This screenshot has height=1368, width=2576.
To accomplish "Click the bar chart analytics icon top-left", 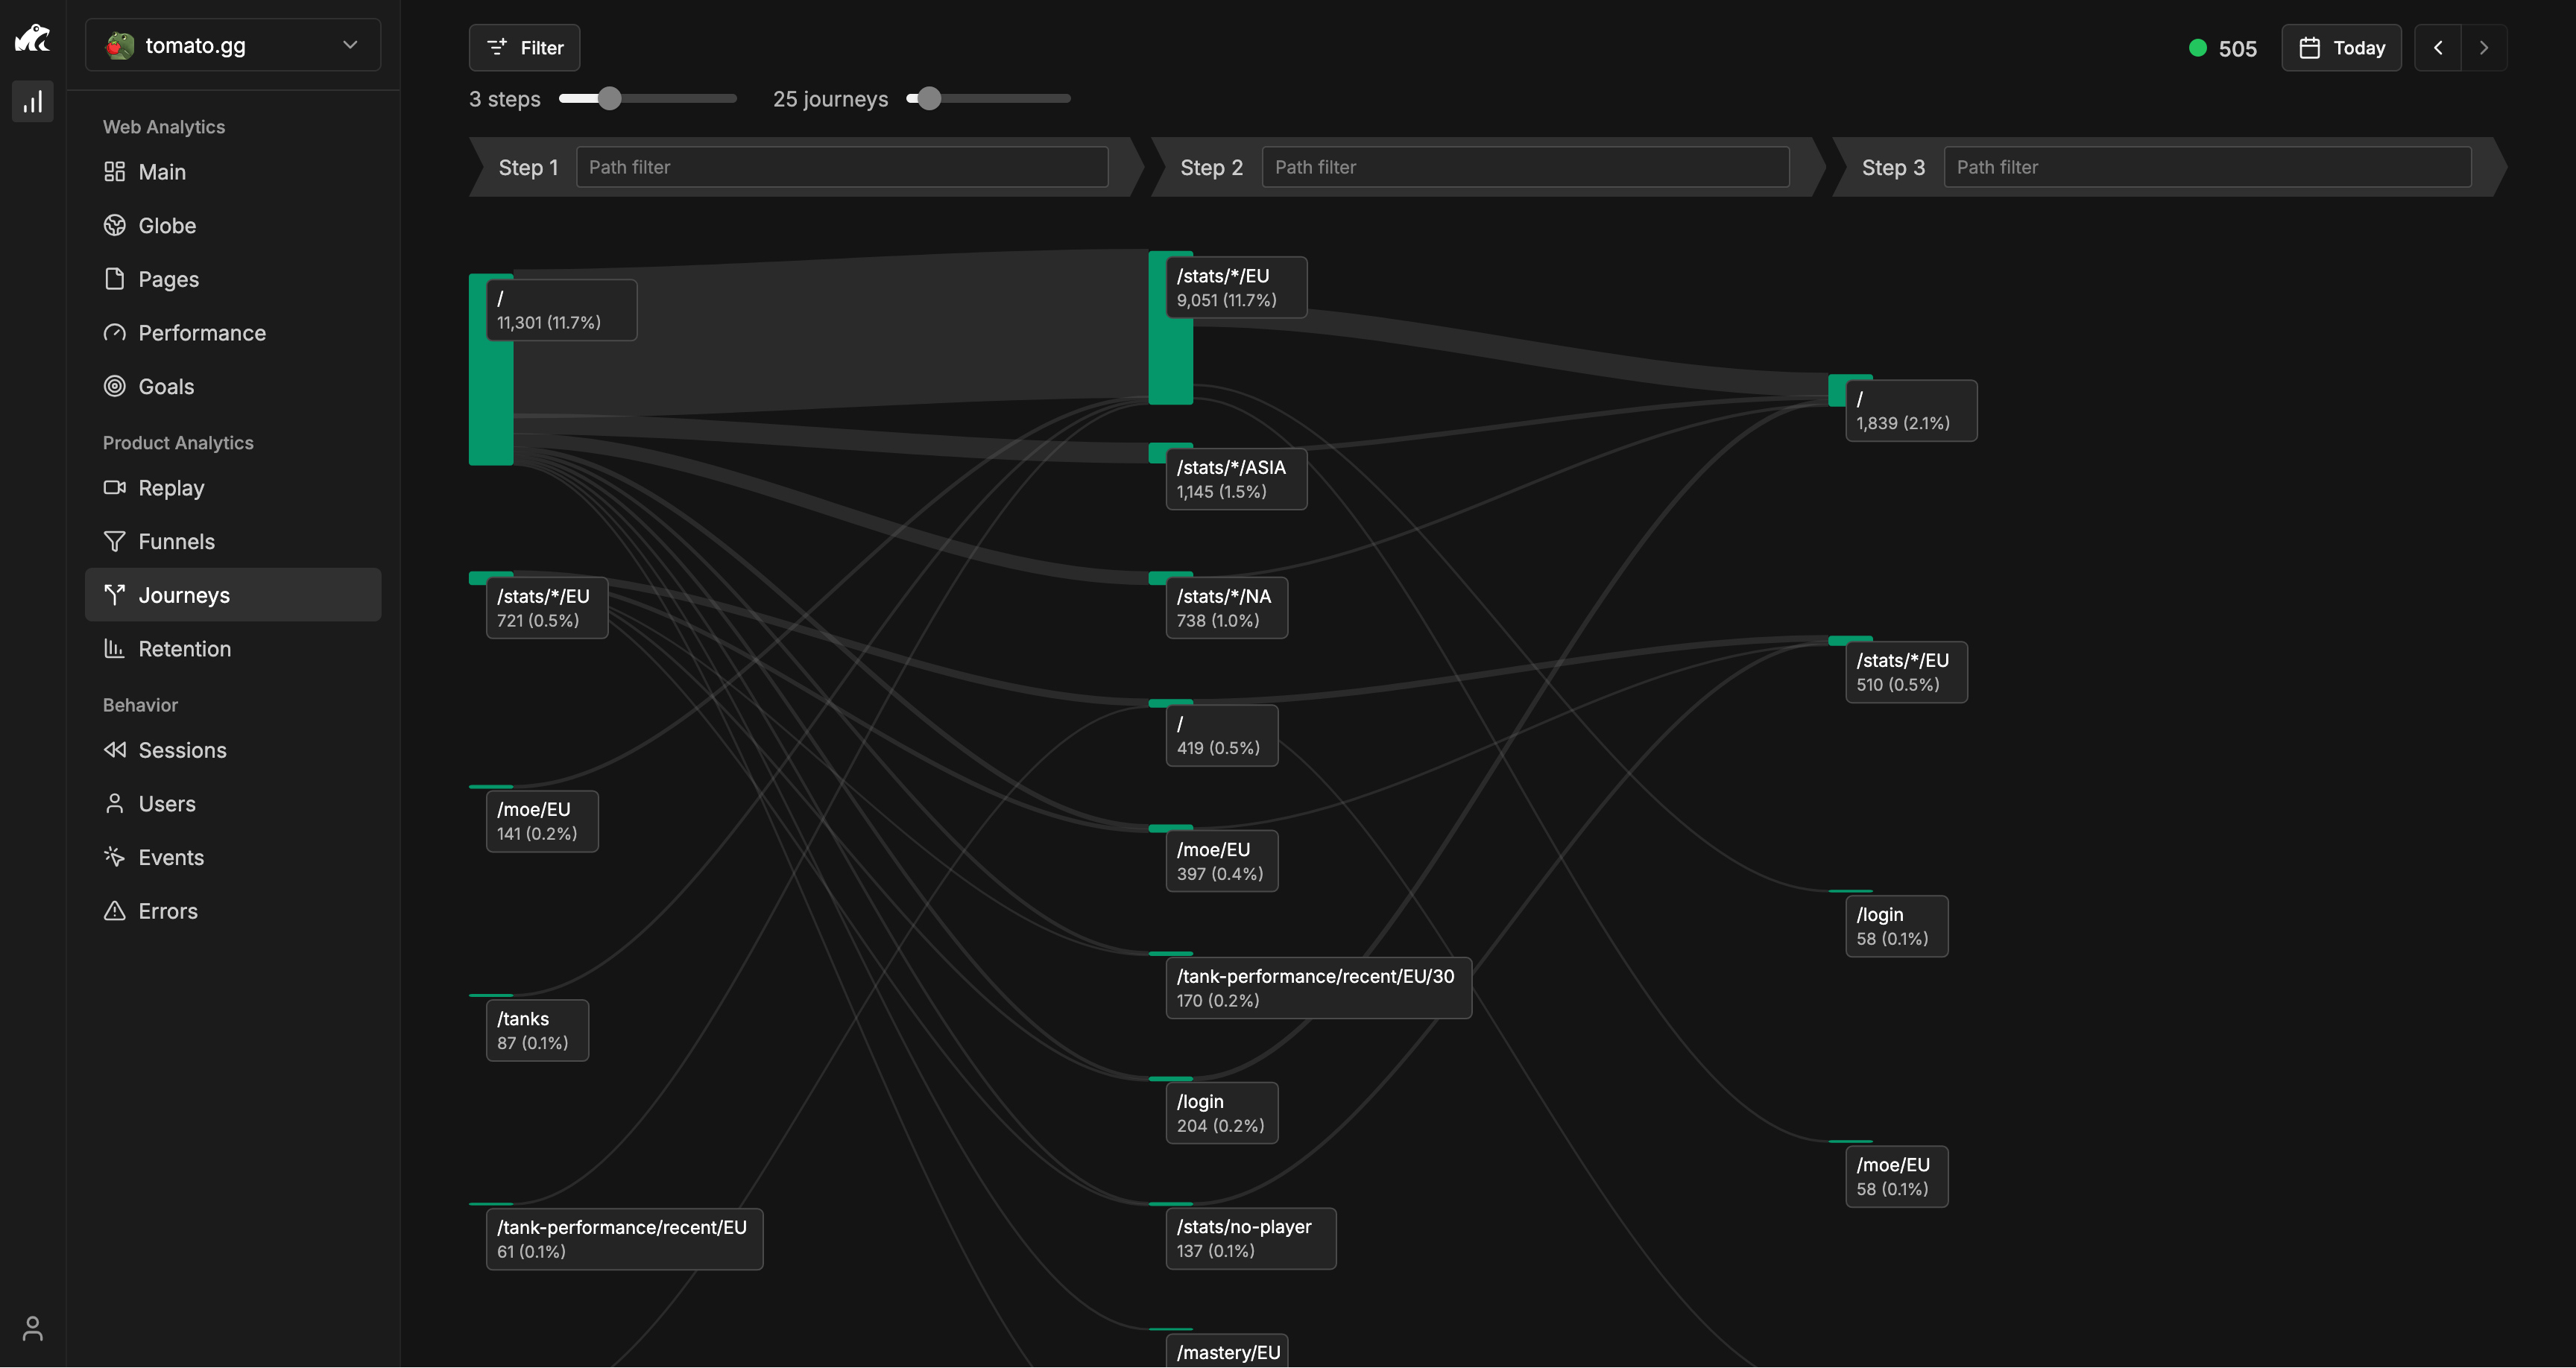I will pyautogui.click(x=33, y=100).
